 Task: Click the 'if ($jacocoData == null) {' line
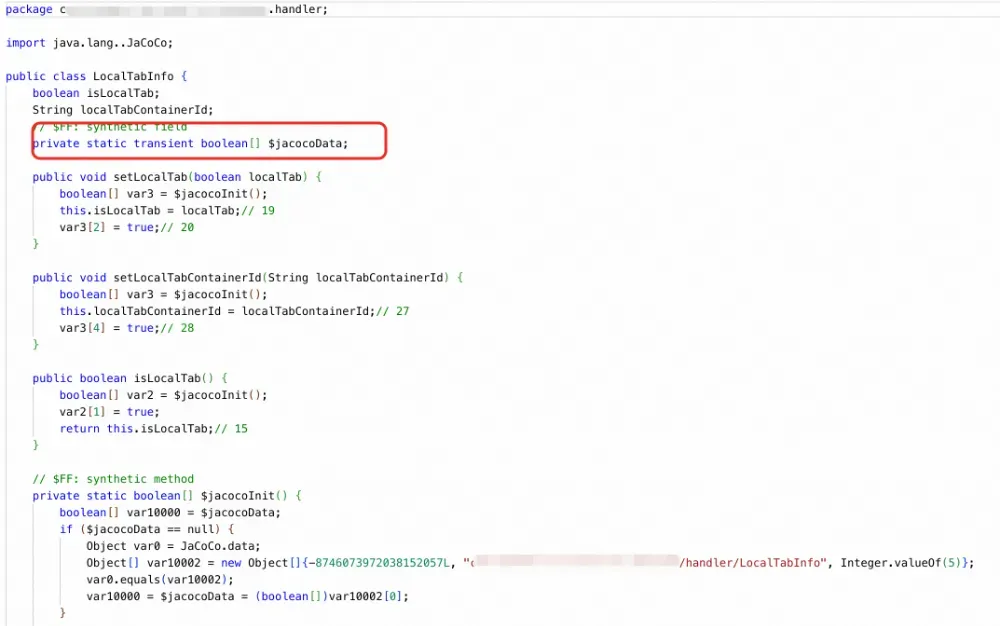click(147, 530)
